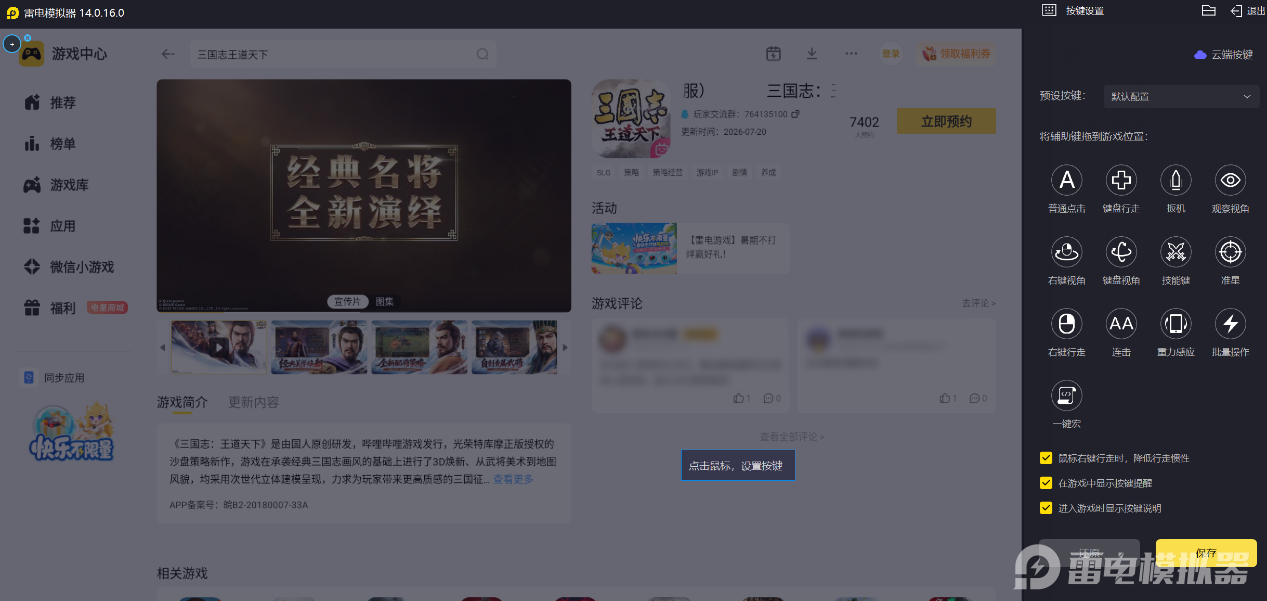Select the 键盘视角 key icon
The image size is (1267, 601).
tap(1121, 252)
